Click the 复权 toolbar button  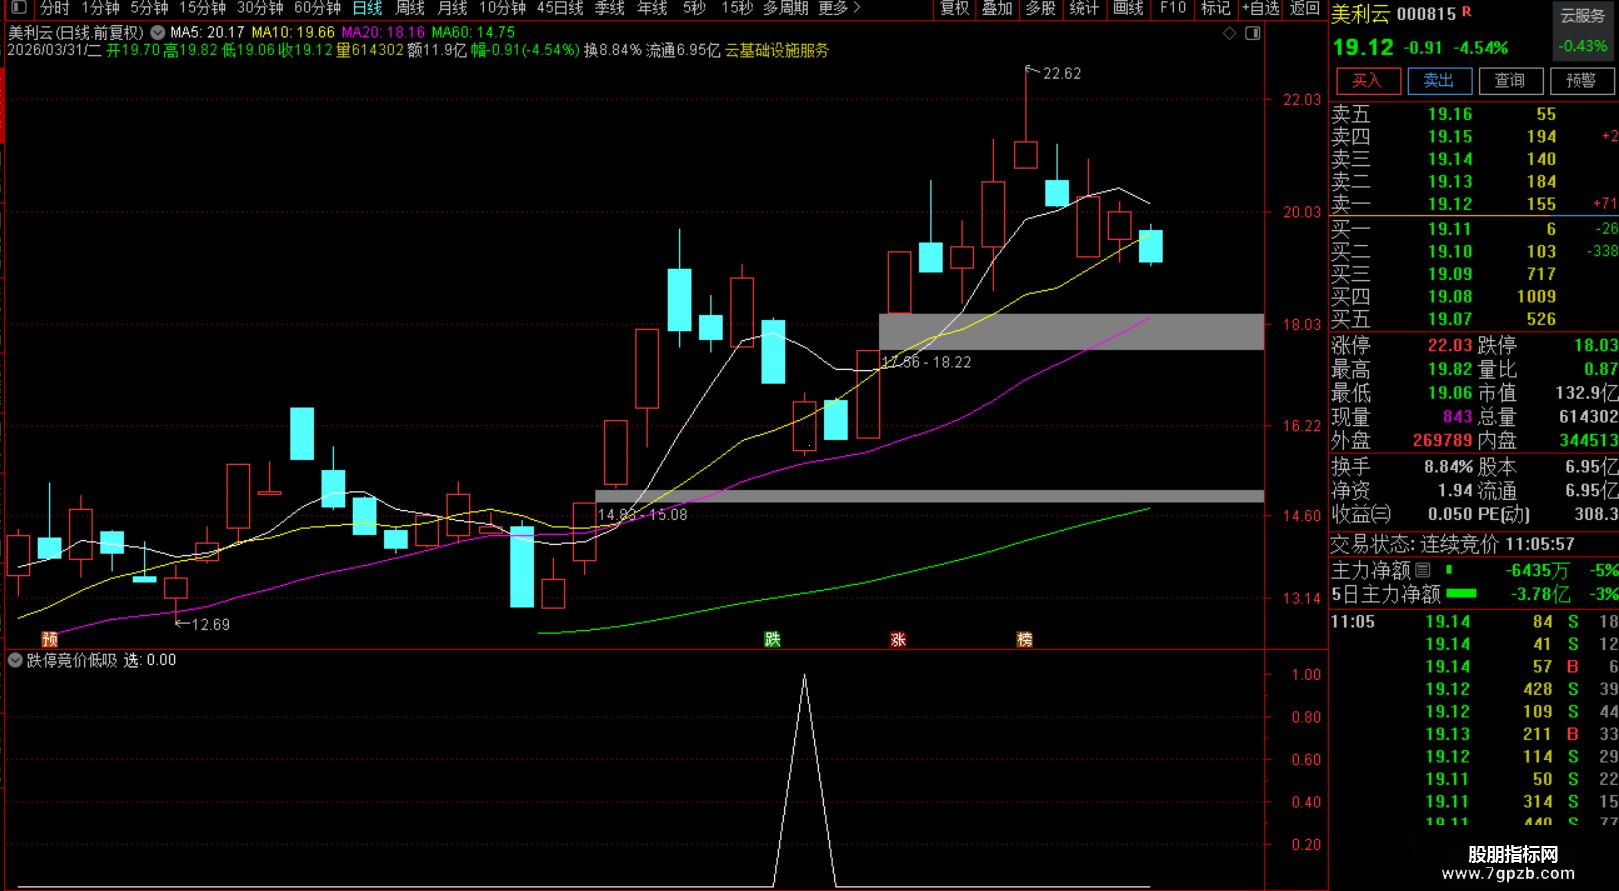click(x=954, y=8)
